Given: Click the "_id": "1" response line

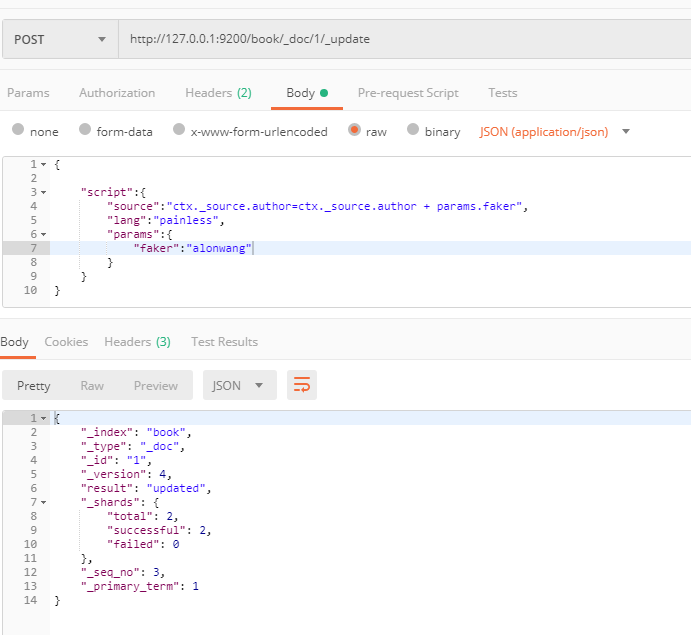Looking at the screenshot, I should click(x=116, y=460).
